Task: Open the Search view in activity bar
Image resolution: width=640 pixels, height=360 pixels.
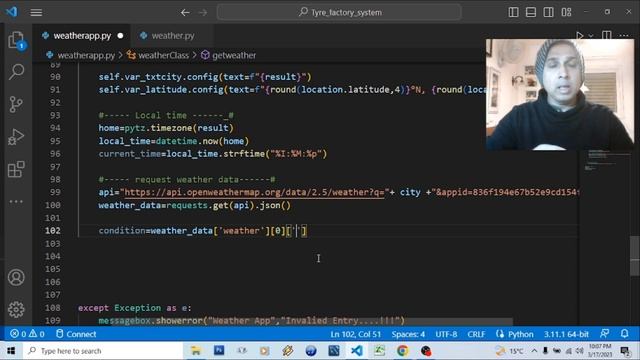Action: tap(16, 72)
